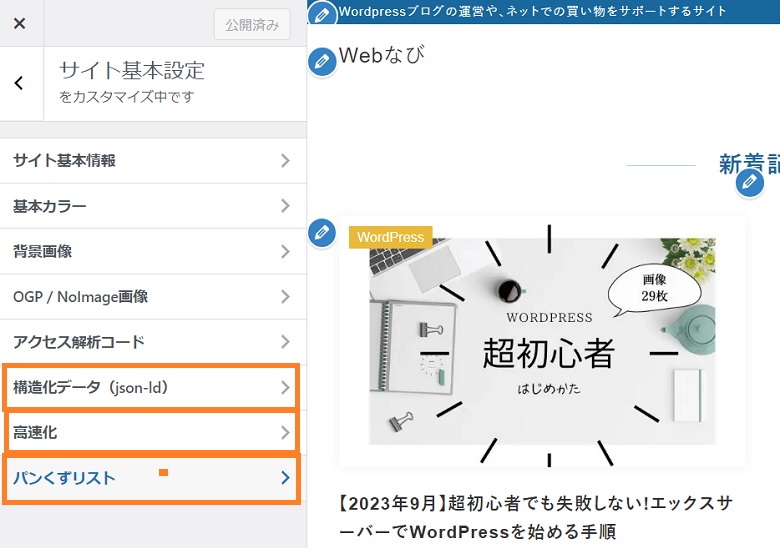Edit the Webなび site title pencil icon

pos(322,62)
